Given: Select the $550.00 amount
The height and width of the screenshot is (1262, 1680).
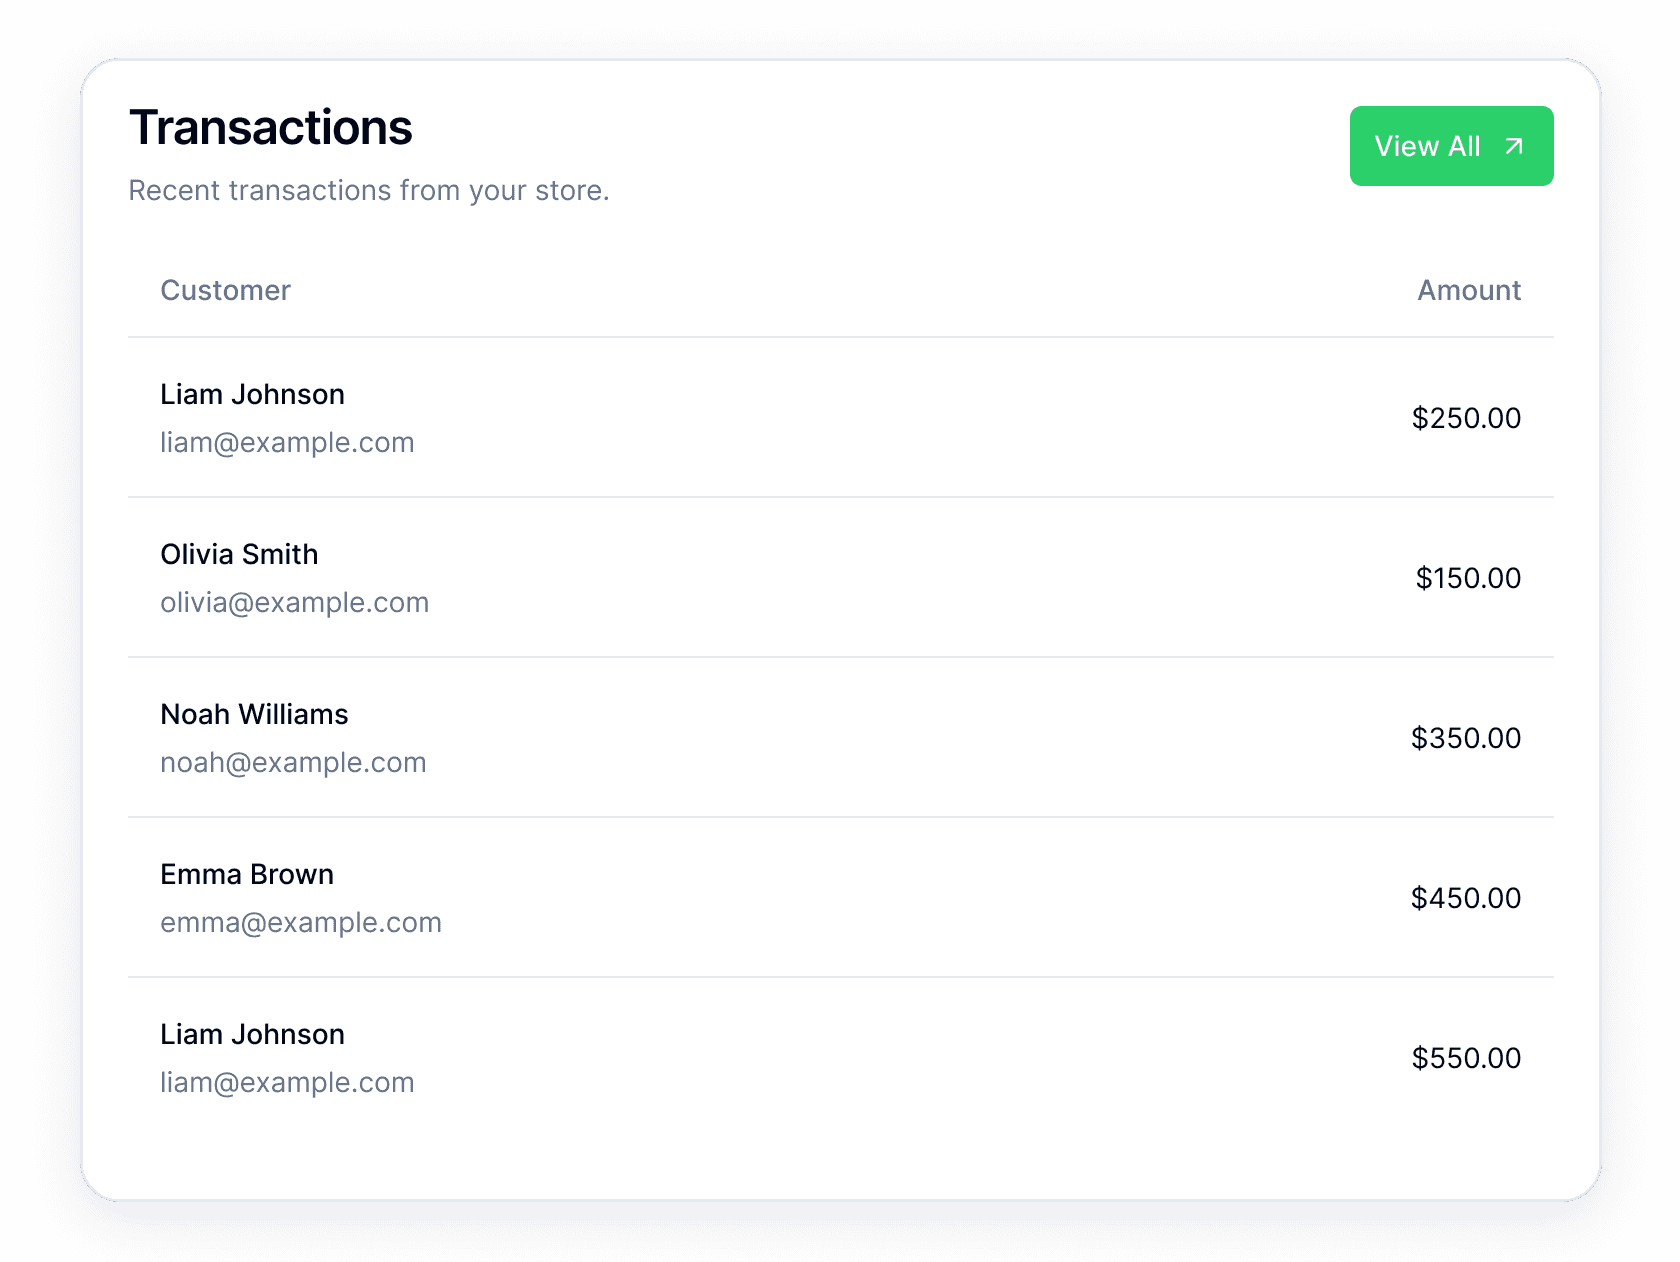Looking at the screenshot, I should [x=1466, y=1058].
